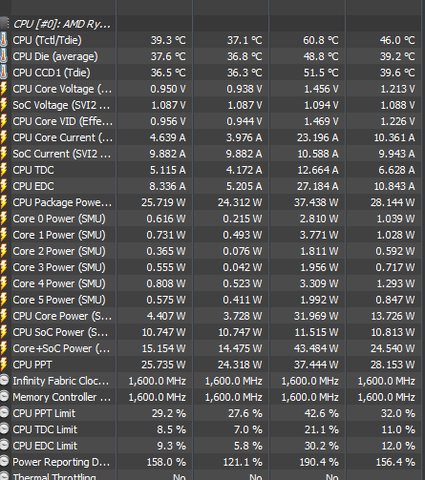
Task: Click lightning icon beside CPU Package Power
Action: (x=4, y=202)
